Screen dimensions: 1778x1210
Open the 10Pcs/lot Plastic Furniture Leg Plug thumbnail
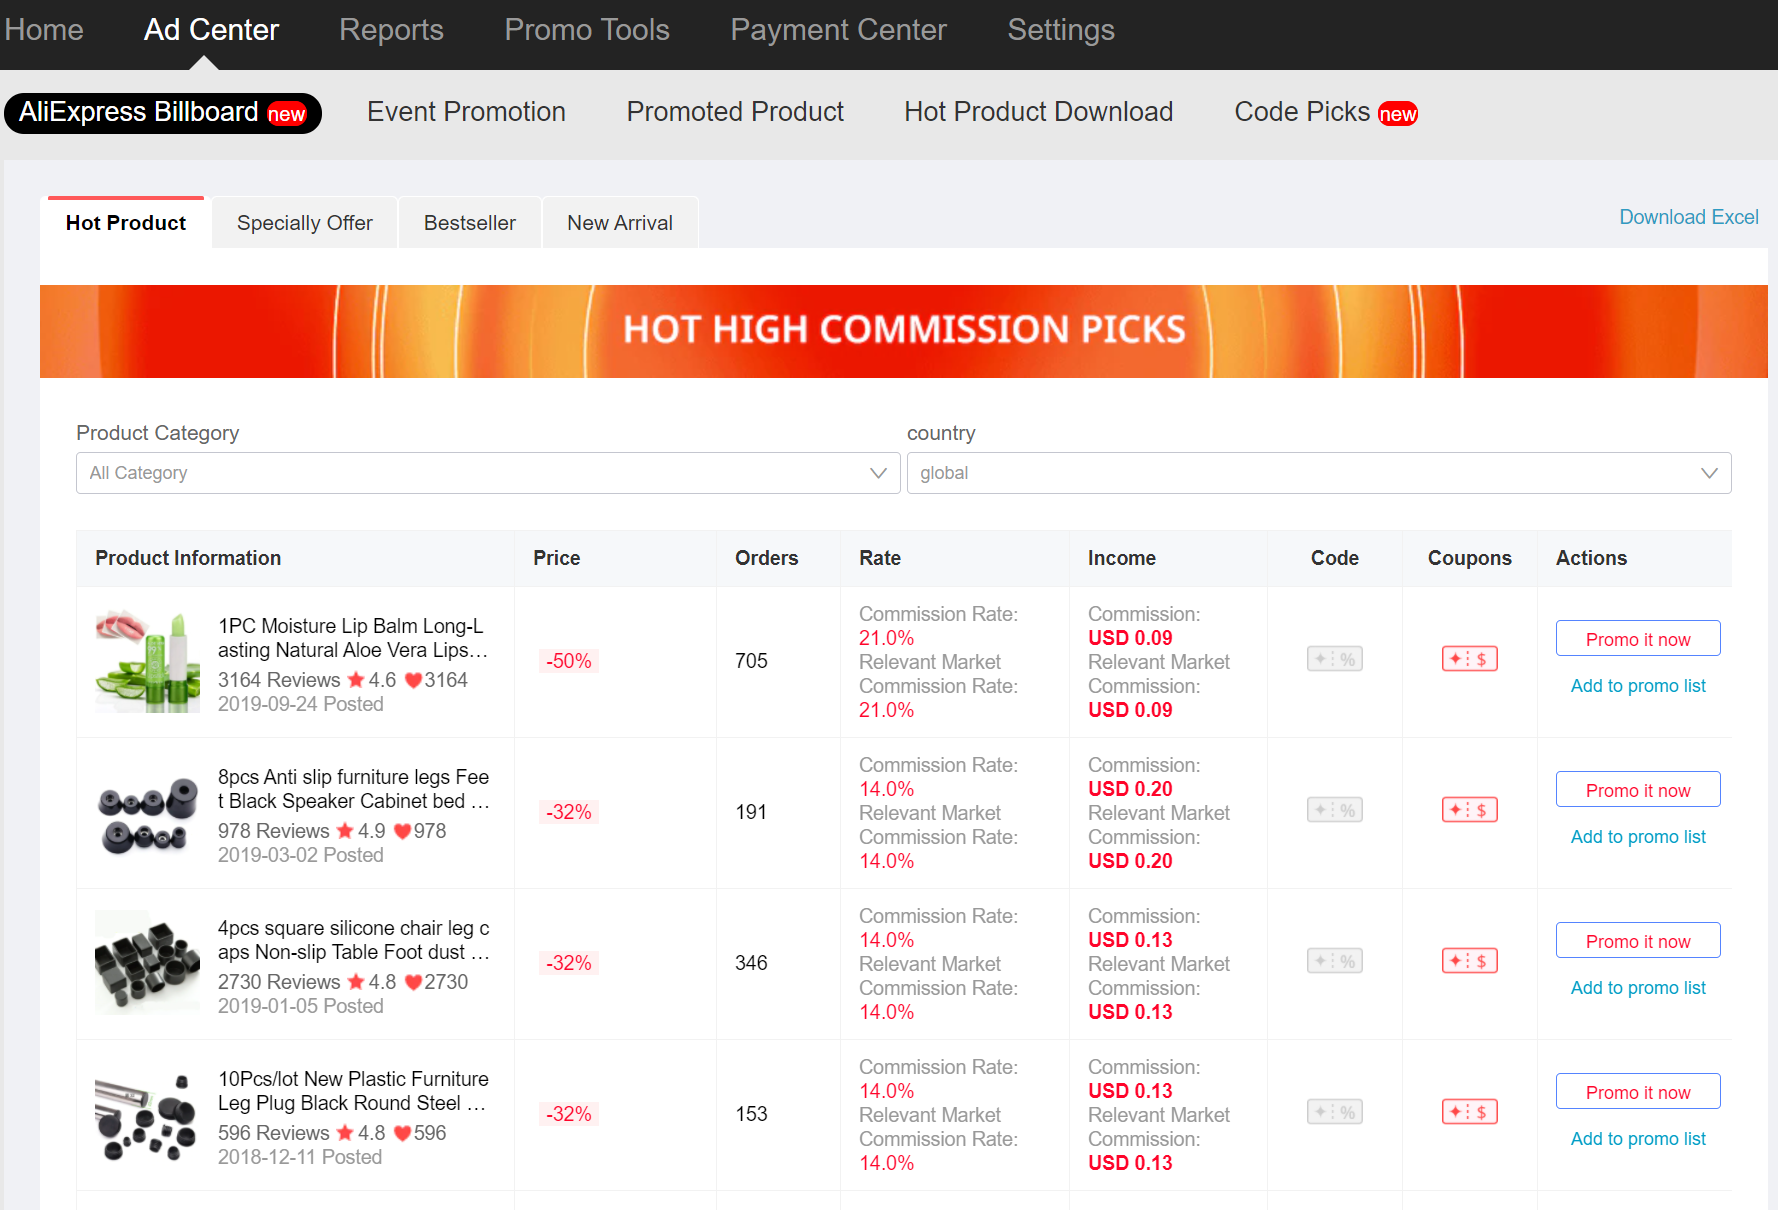click(147, 1114)
